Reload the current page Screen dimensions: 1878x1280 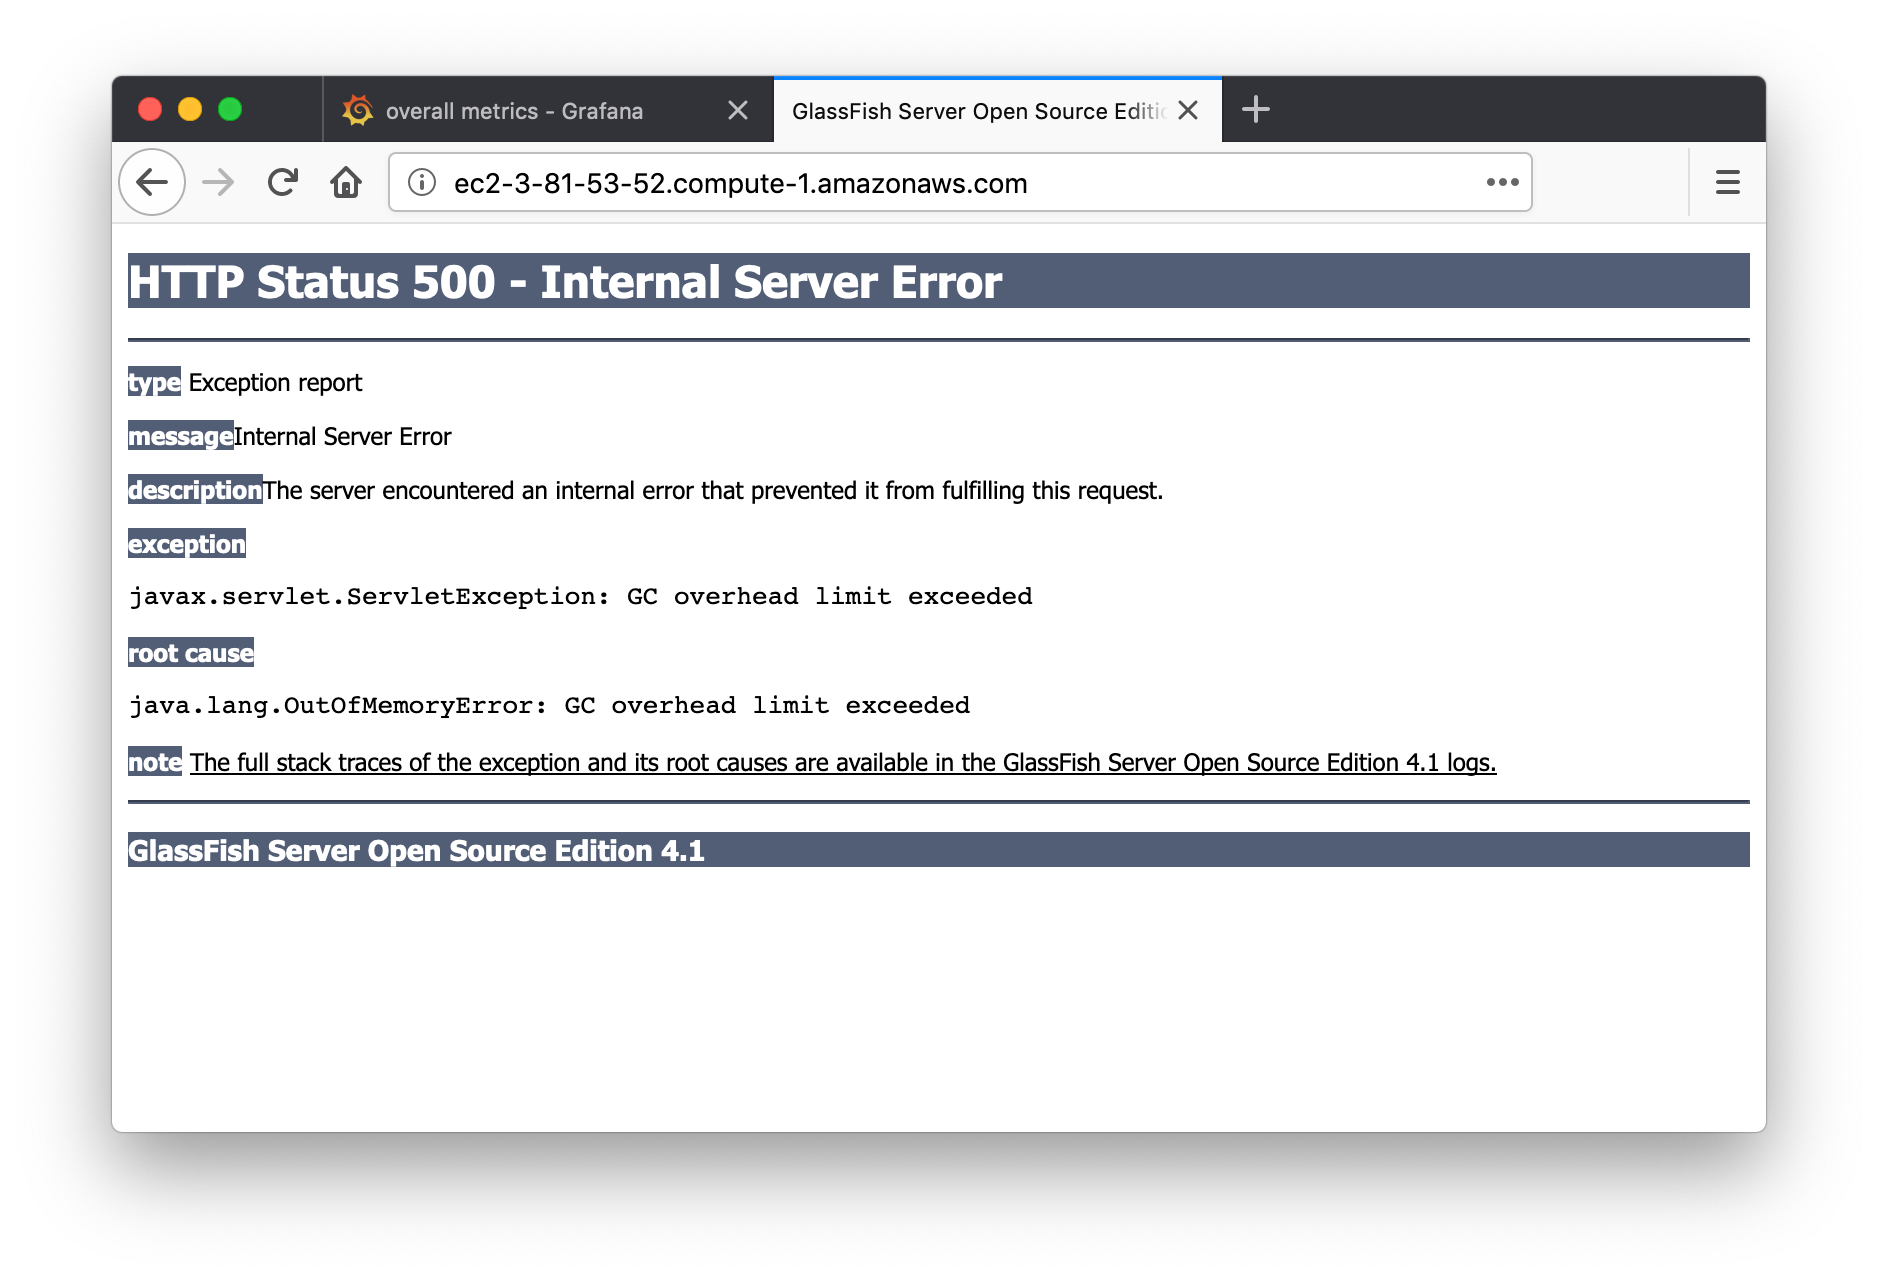click(x=283, y=182)
